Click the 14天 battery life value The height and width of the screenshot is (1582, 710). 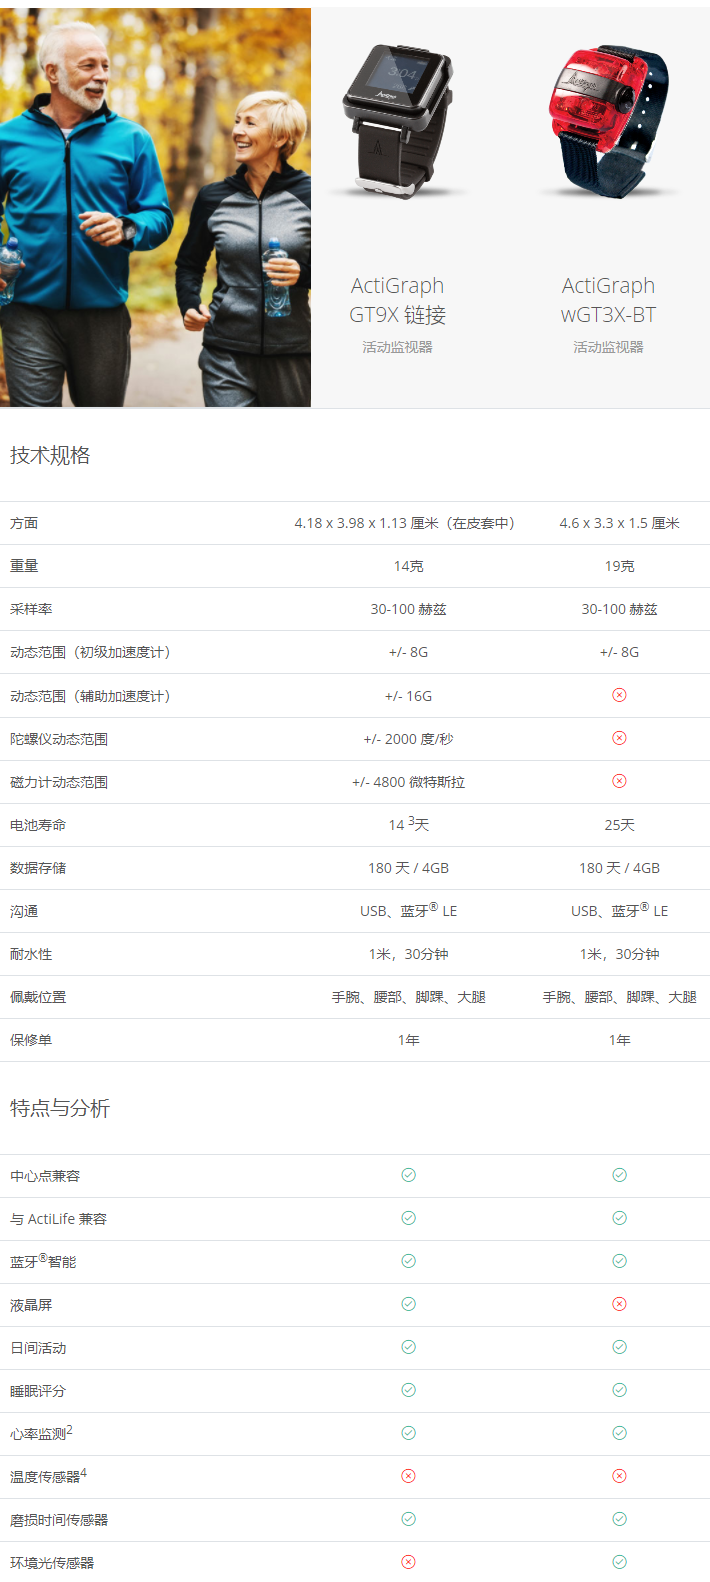click(x=408, y=825)
